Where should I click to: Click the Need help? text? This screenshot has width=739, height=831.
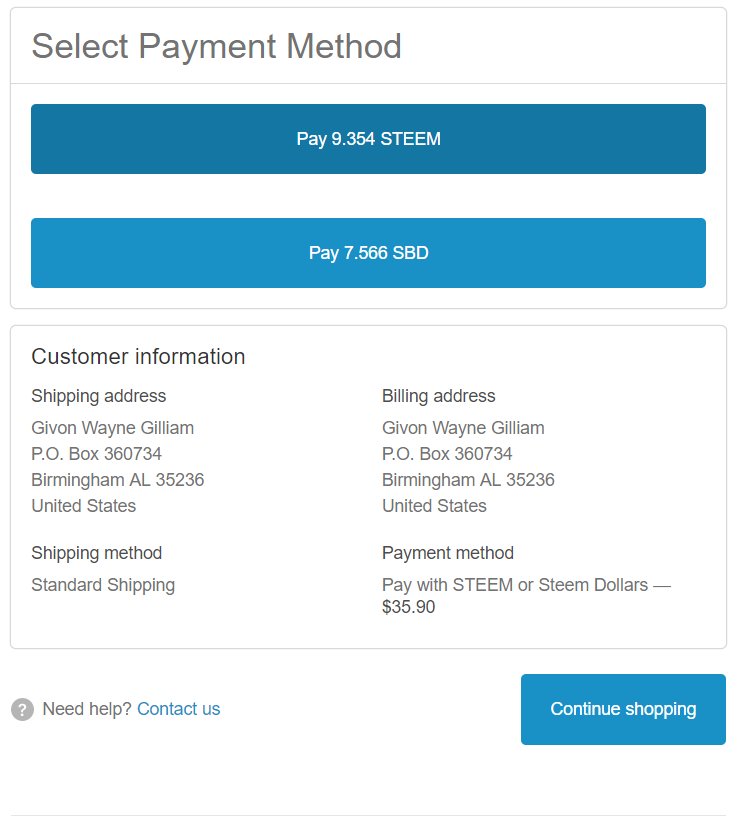click(x=87, y=709)
